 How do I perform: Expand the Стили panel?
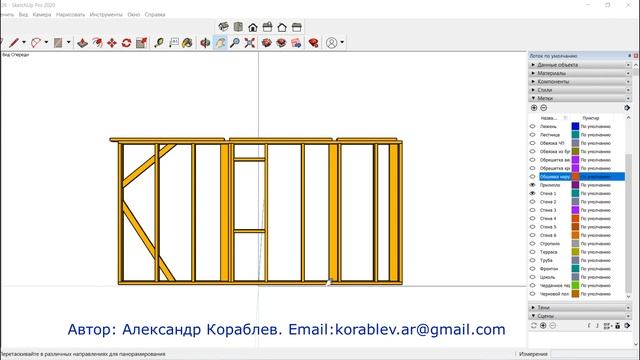(x=580, y=90)
